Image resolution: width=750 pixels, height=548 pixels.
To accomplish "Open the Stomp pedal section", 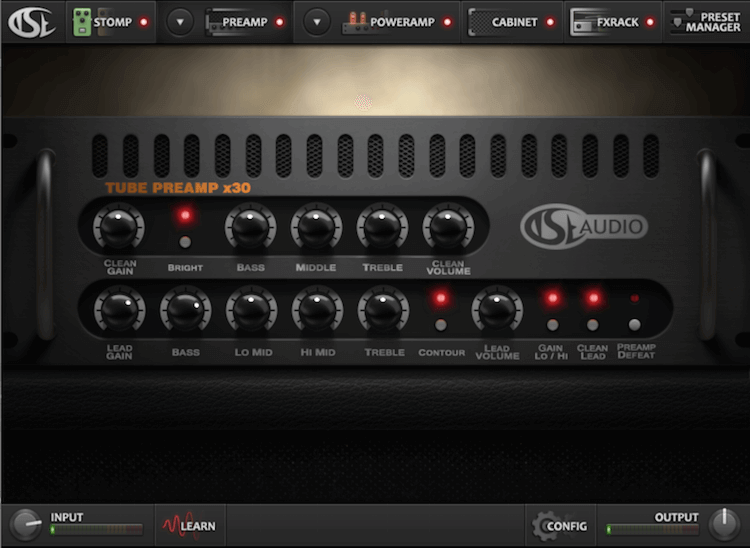I will point(112,22).
